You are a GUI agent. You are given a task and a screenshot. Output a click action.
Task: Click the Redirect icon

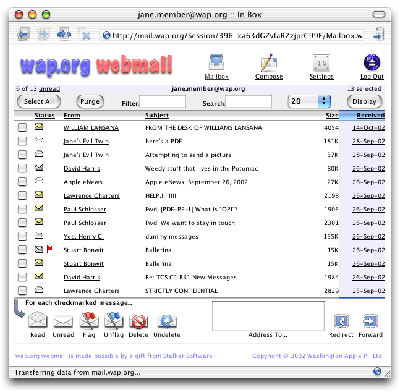(x=341, y=321)
